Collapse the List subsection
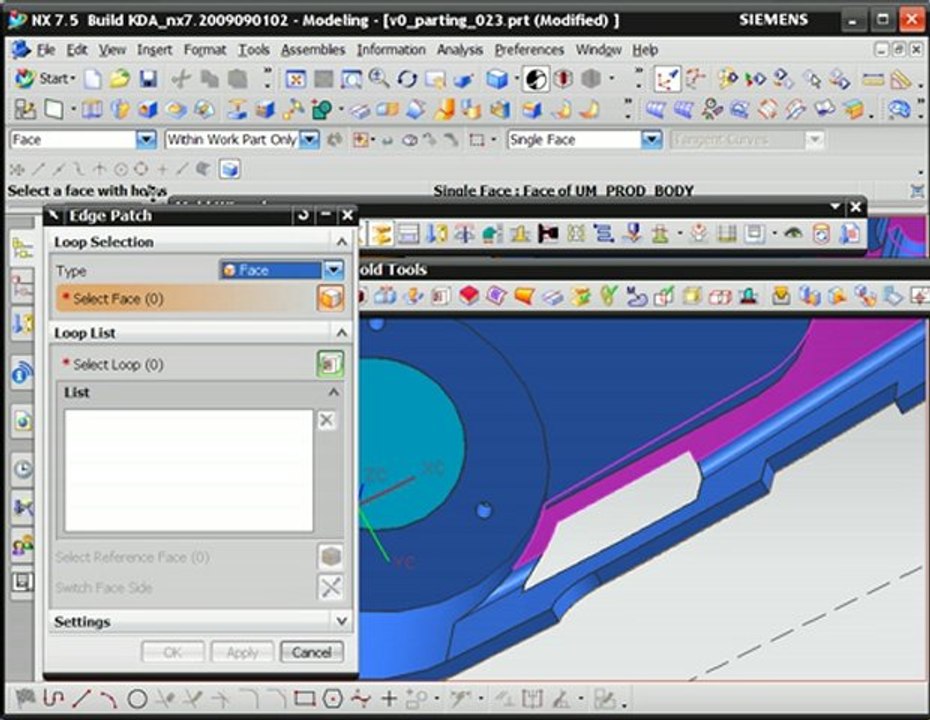This screenshot has width=930, height=720. coord(333,392)
